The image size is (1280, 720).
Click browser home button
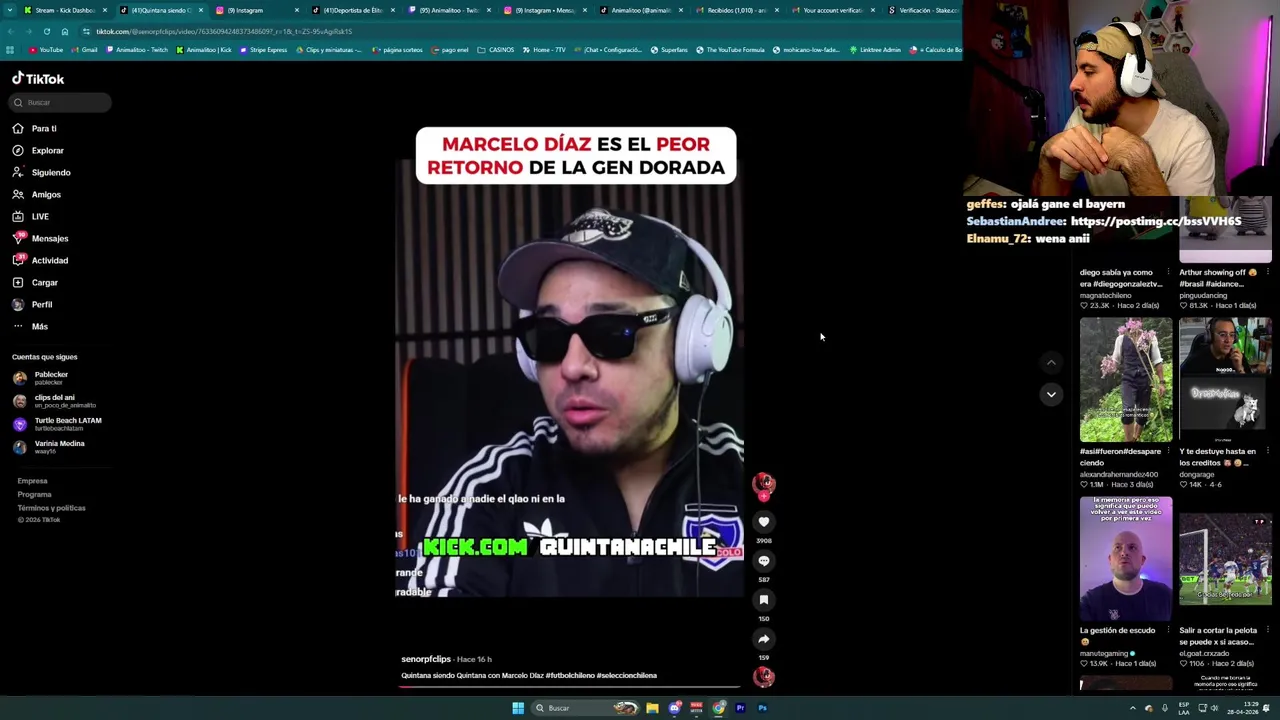click(65, 31)
